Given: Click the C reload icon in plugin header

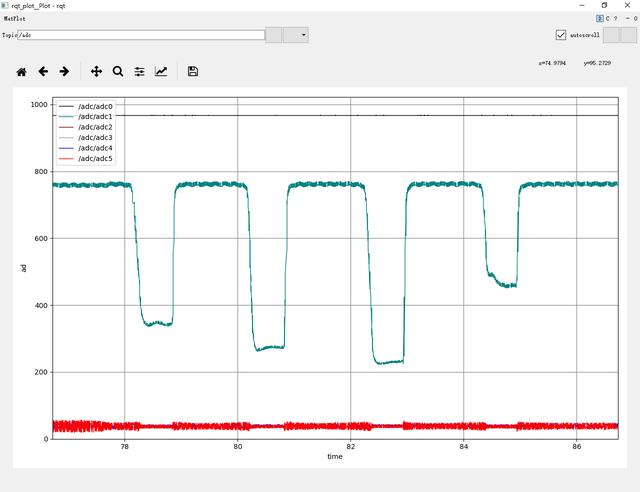Looking at the screenshot, I should point(607,18).
